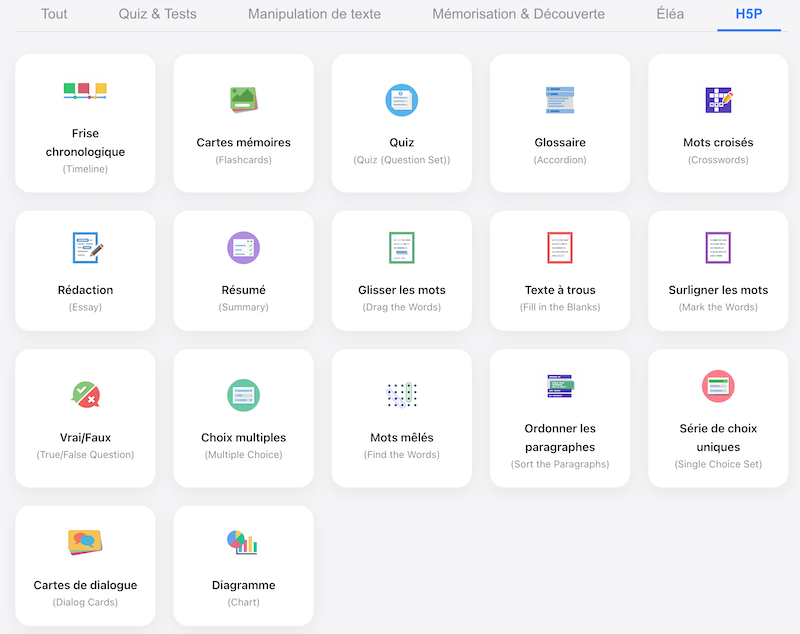Select the Cartes mémoires flashcards icon
Image resolution: width=800 pixels, height=634 pixels.
pyautogui.click(x=243, y=99)
